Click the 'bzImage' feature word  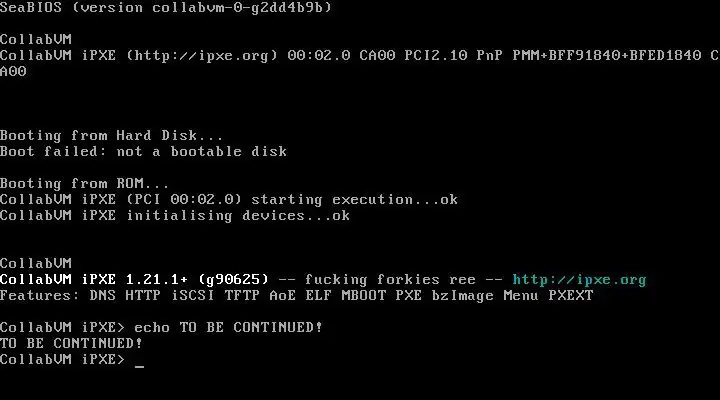[462, 296]
